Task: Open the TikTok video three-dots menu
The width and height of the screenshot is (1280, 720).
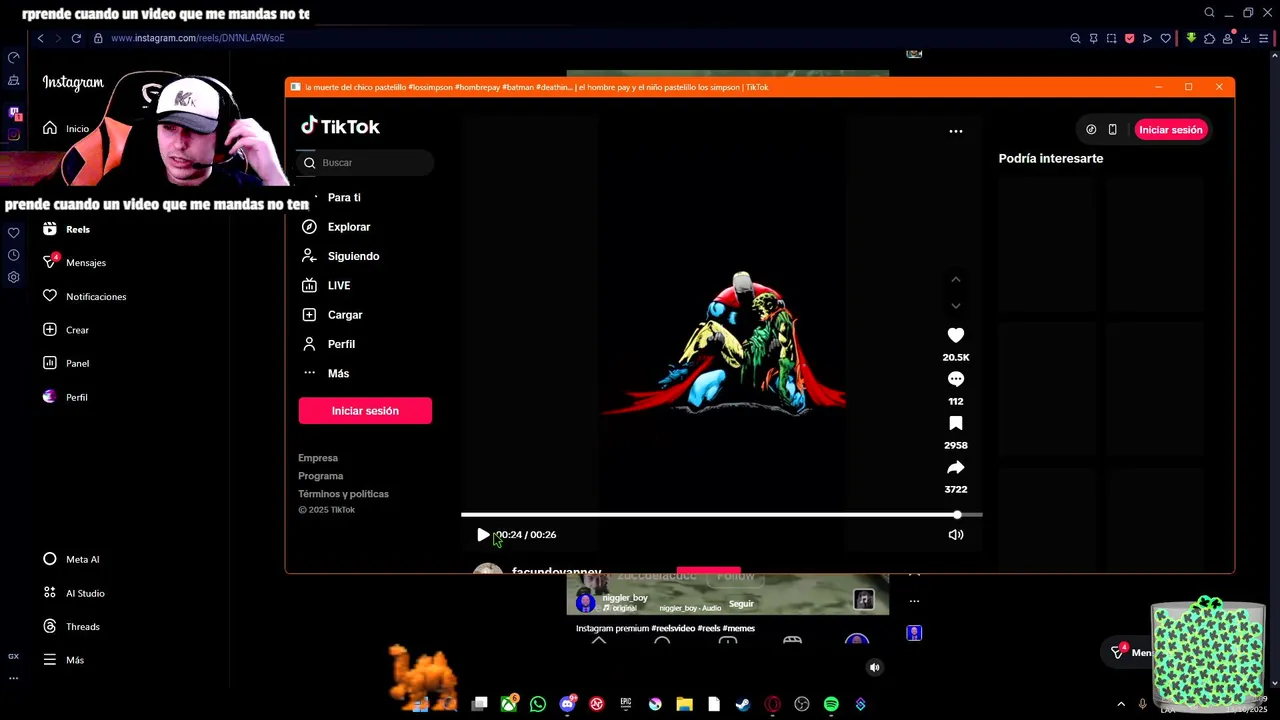Action: coord(956,131)
